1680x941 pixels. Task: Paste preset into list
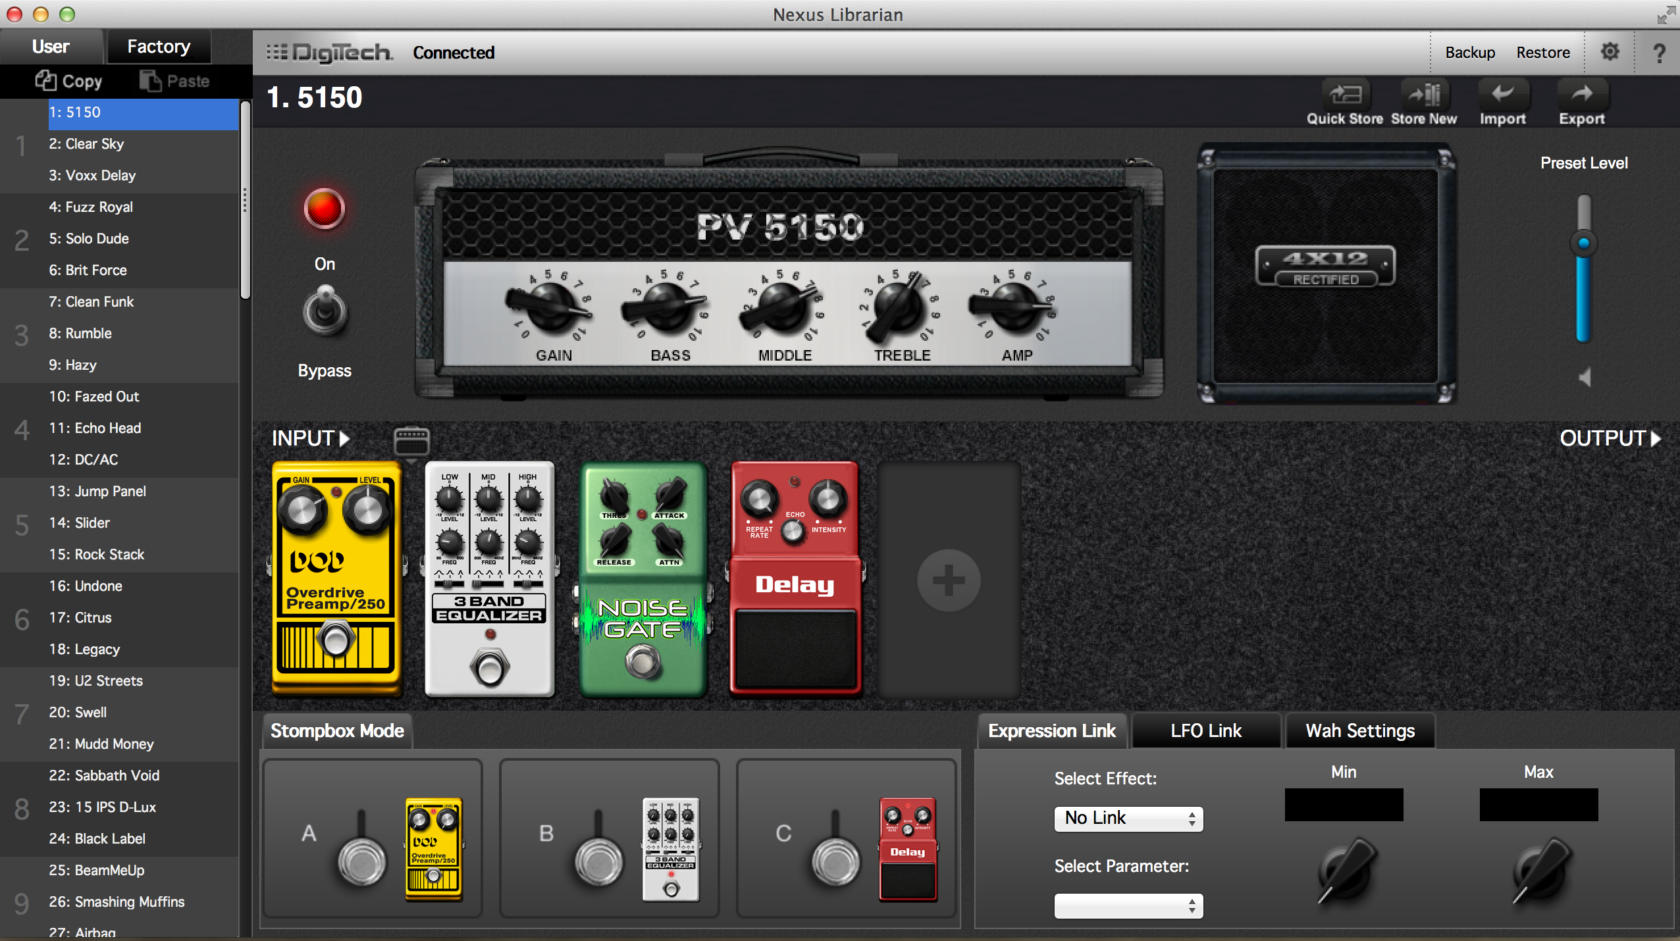(175, 81)
